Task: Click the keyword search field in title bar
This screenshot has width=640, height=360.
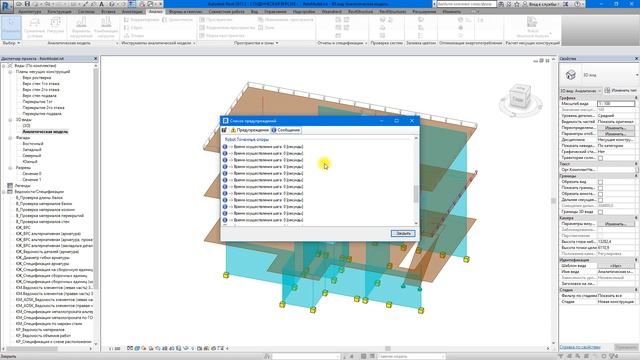Action: 467,4
